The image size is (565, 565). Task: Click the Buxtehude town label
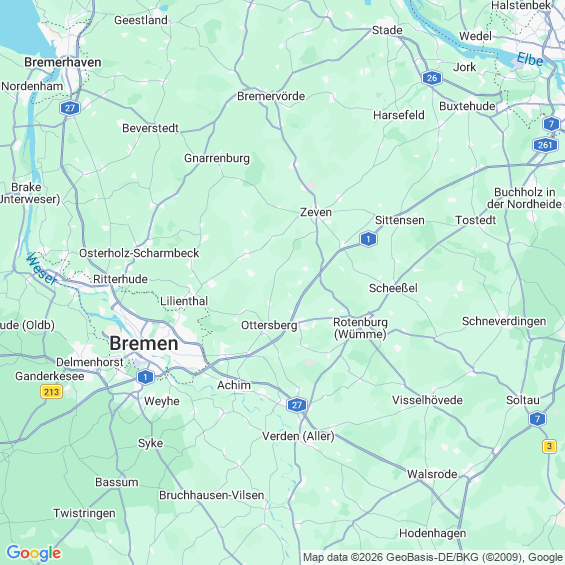(467, 106)
